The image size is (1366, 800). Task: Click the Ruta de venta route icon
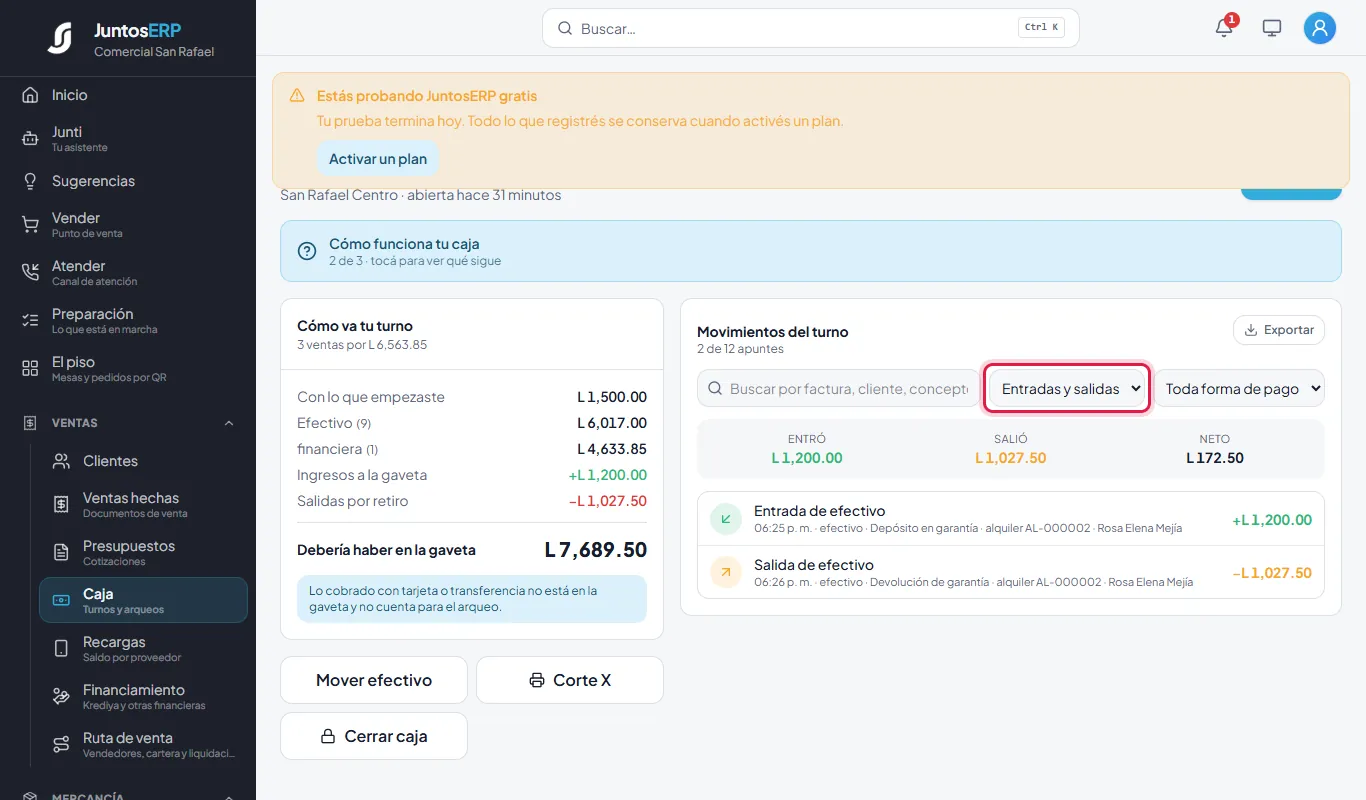pyautogui.click(x=61, y=745)
